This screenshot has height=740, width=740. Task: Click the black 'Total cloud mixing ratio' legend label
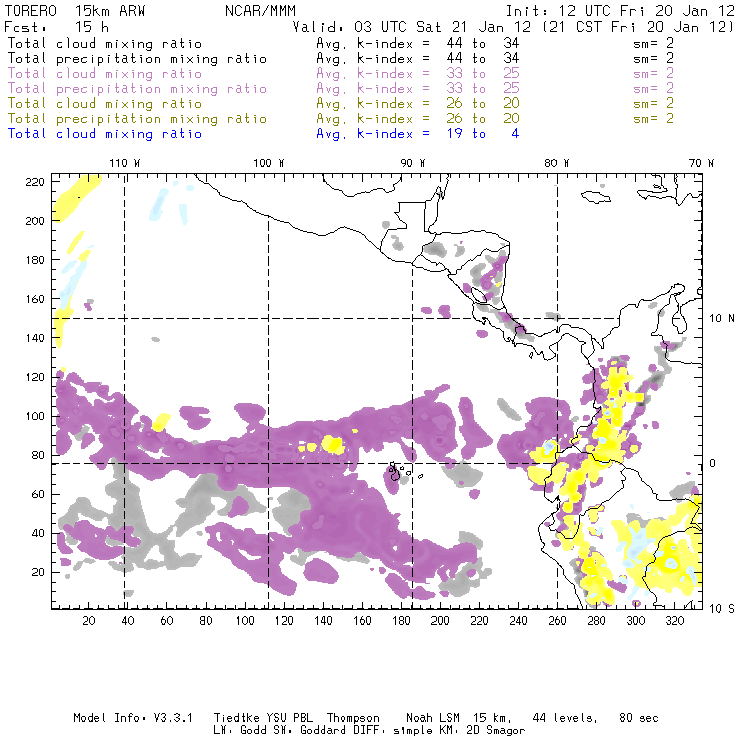[x=105, y=43]
